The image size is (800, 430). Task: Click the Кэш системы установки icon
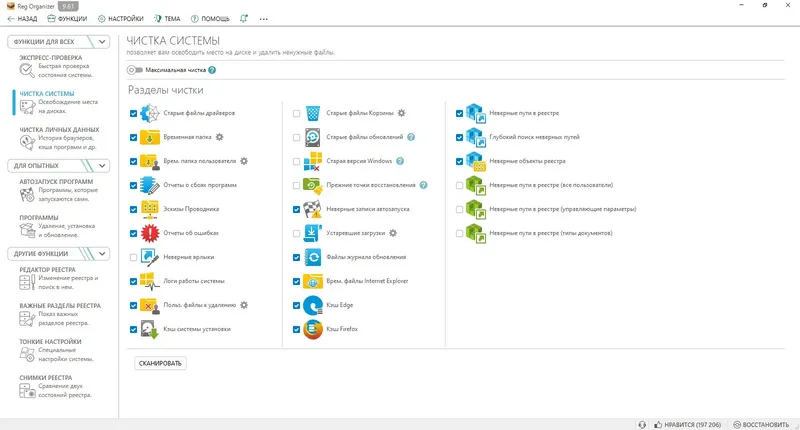point(149,329)
